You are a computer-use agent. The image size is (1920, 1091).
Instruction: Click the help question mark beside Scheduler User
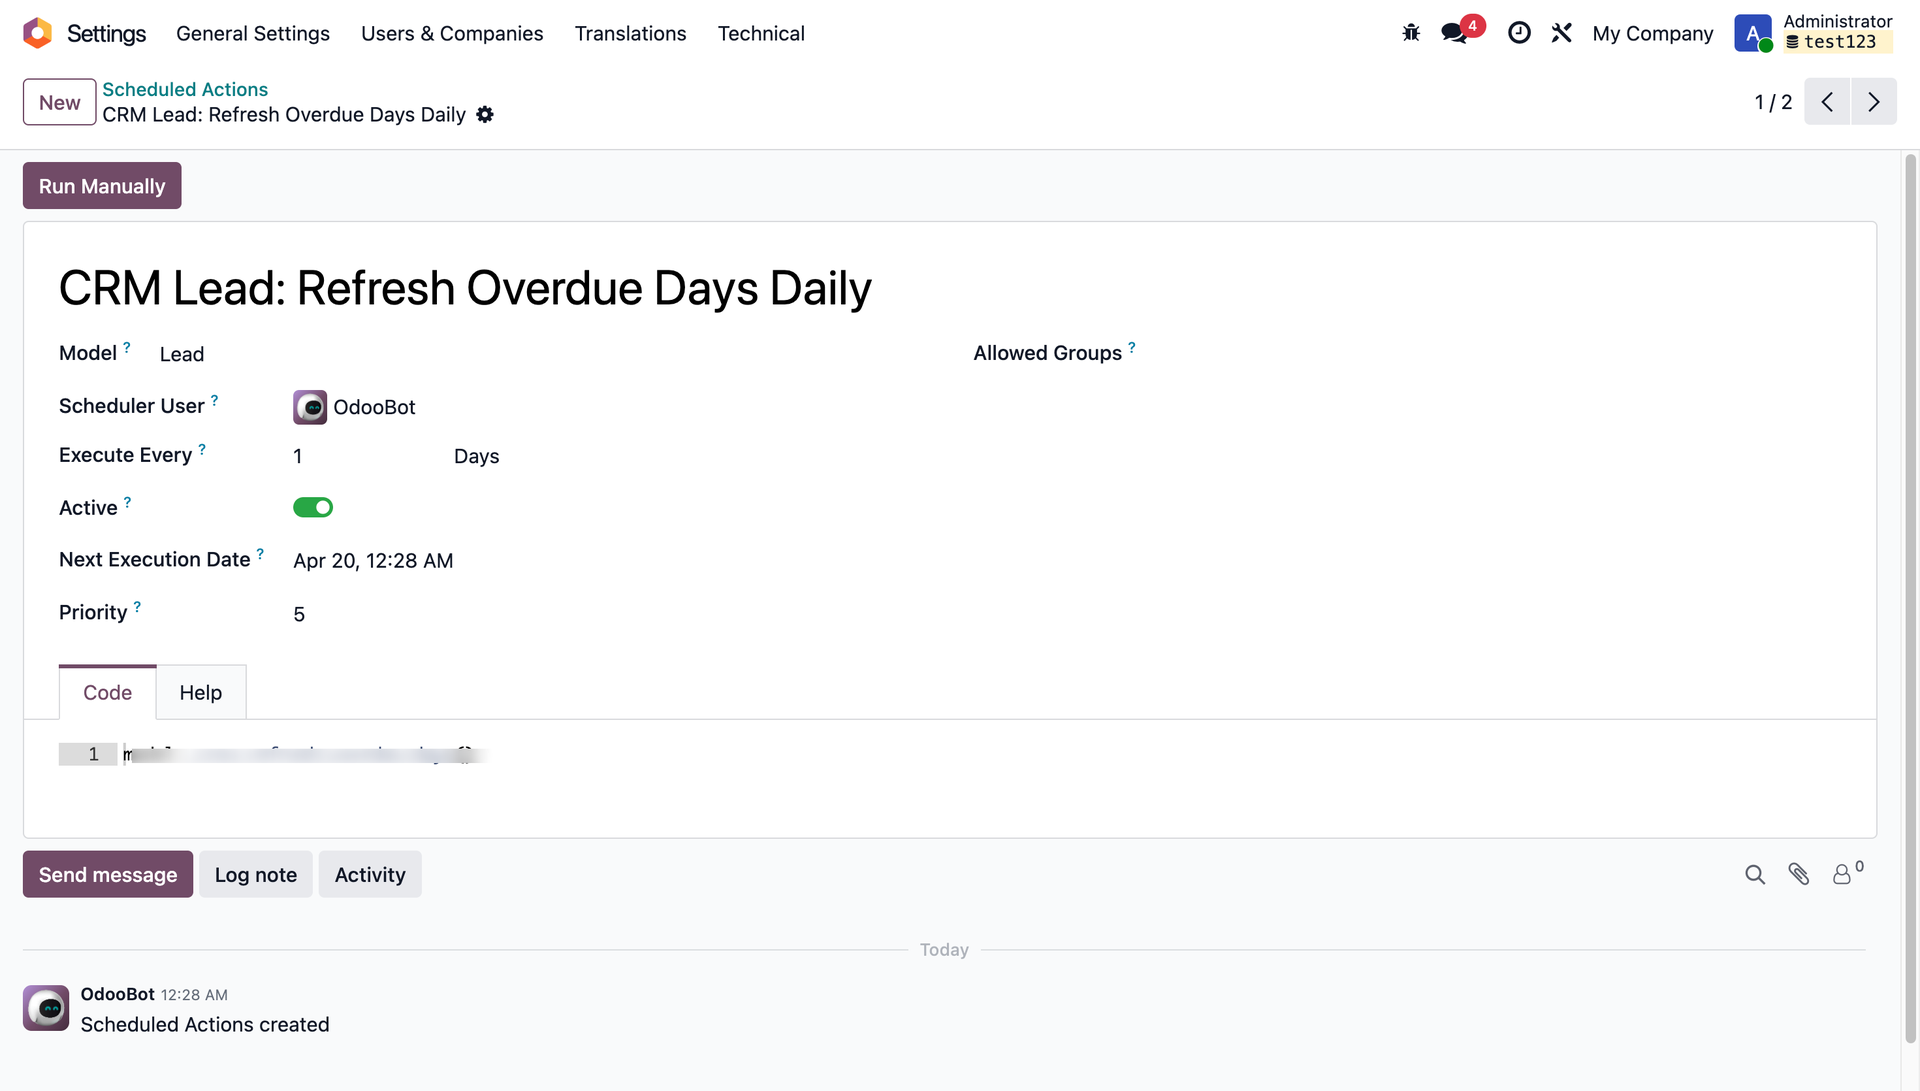214,401
